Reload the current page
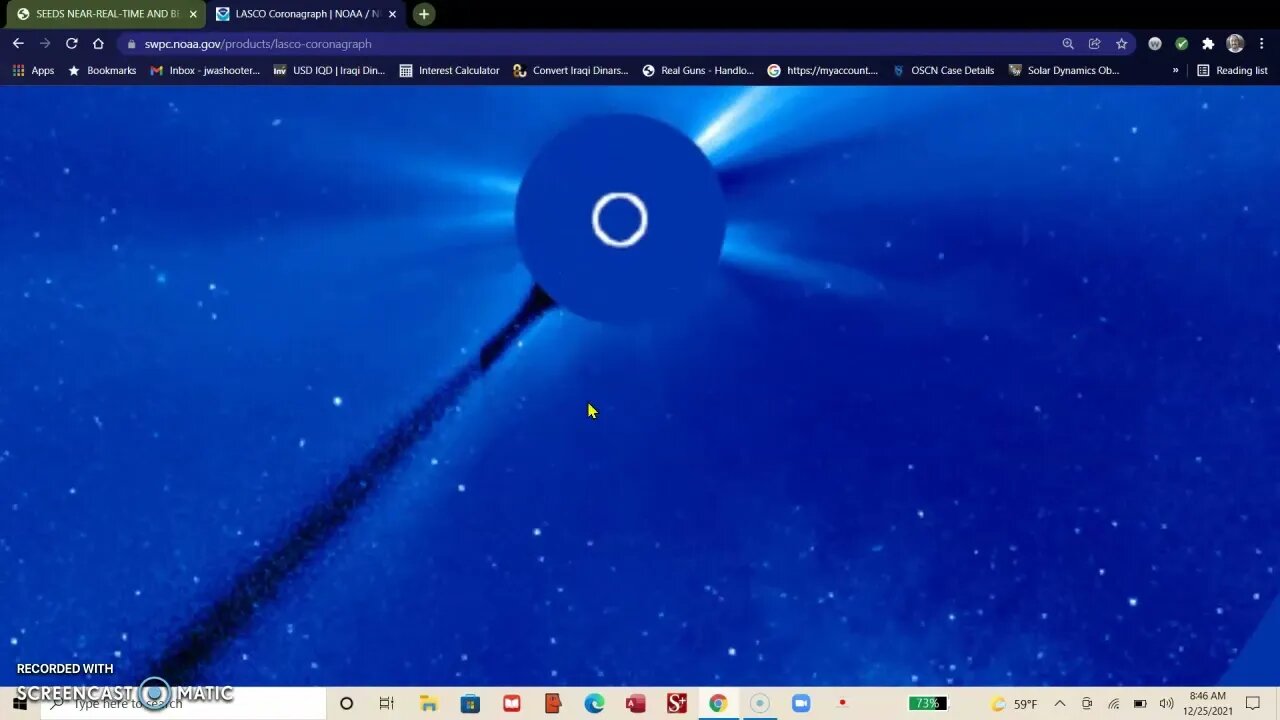The width and height of the screenshot is (1280, 720). 72,44
